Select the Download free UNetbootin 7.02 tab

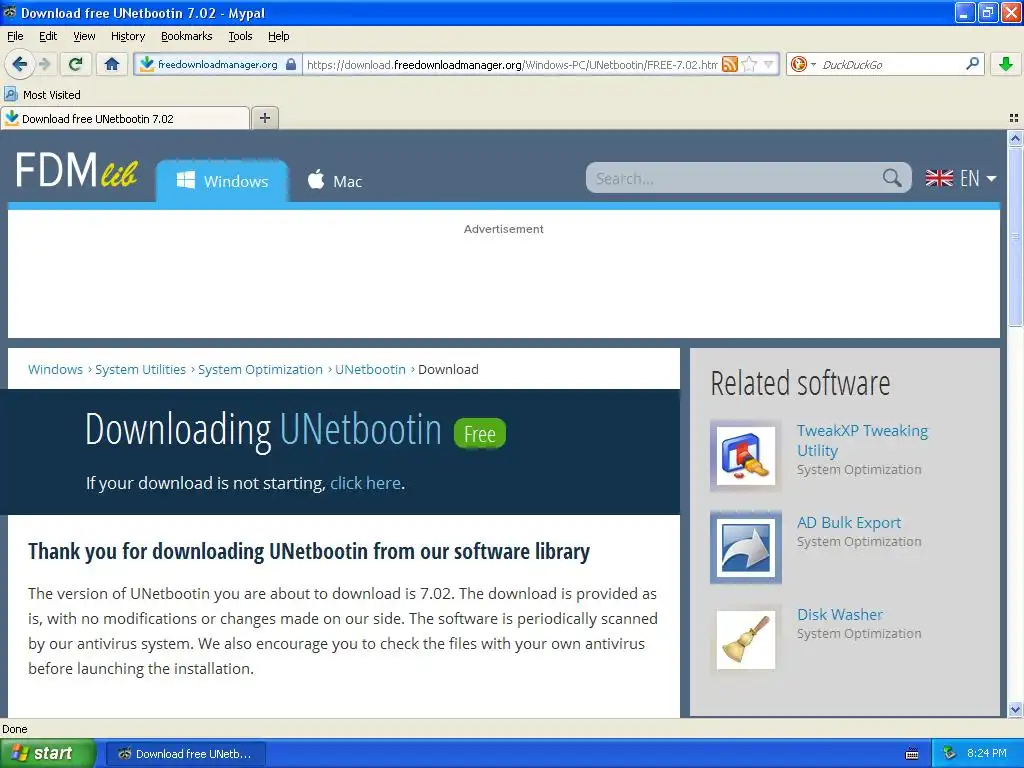[125, 118]
